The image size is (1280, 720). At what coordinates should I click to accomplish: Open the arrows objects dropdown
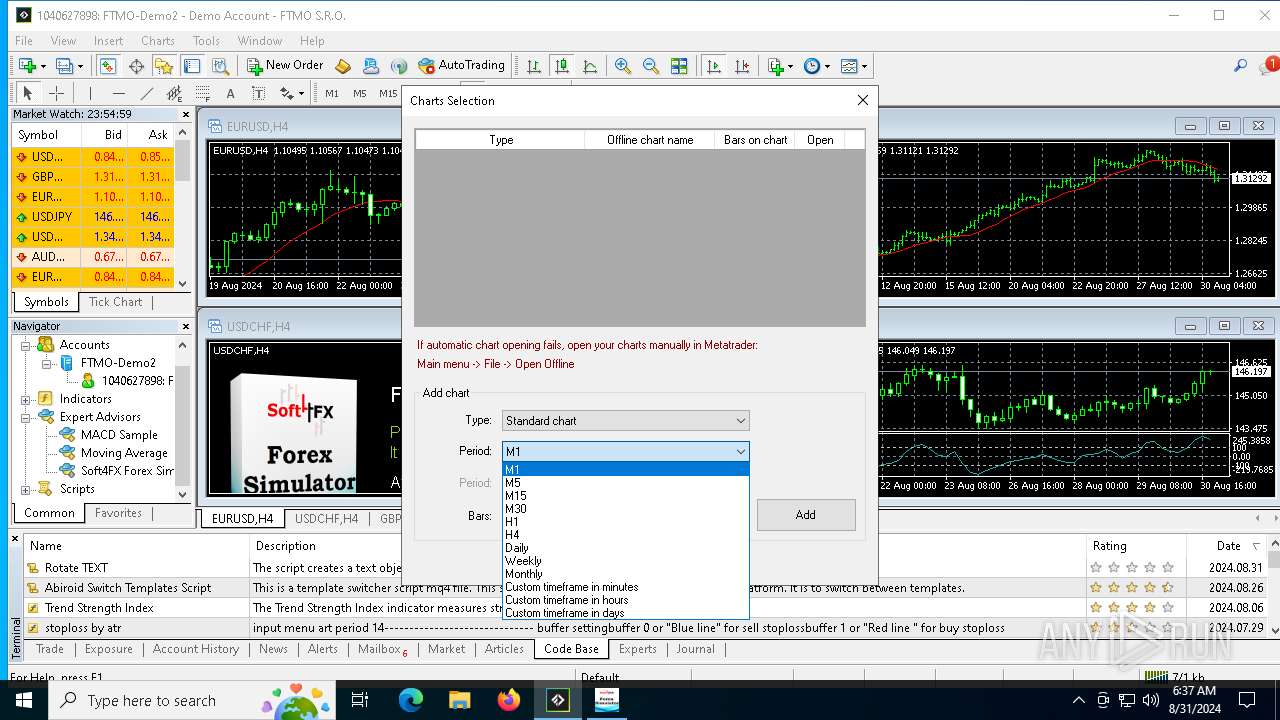point(291,93)
